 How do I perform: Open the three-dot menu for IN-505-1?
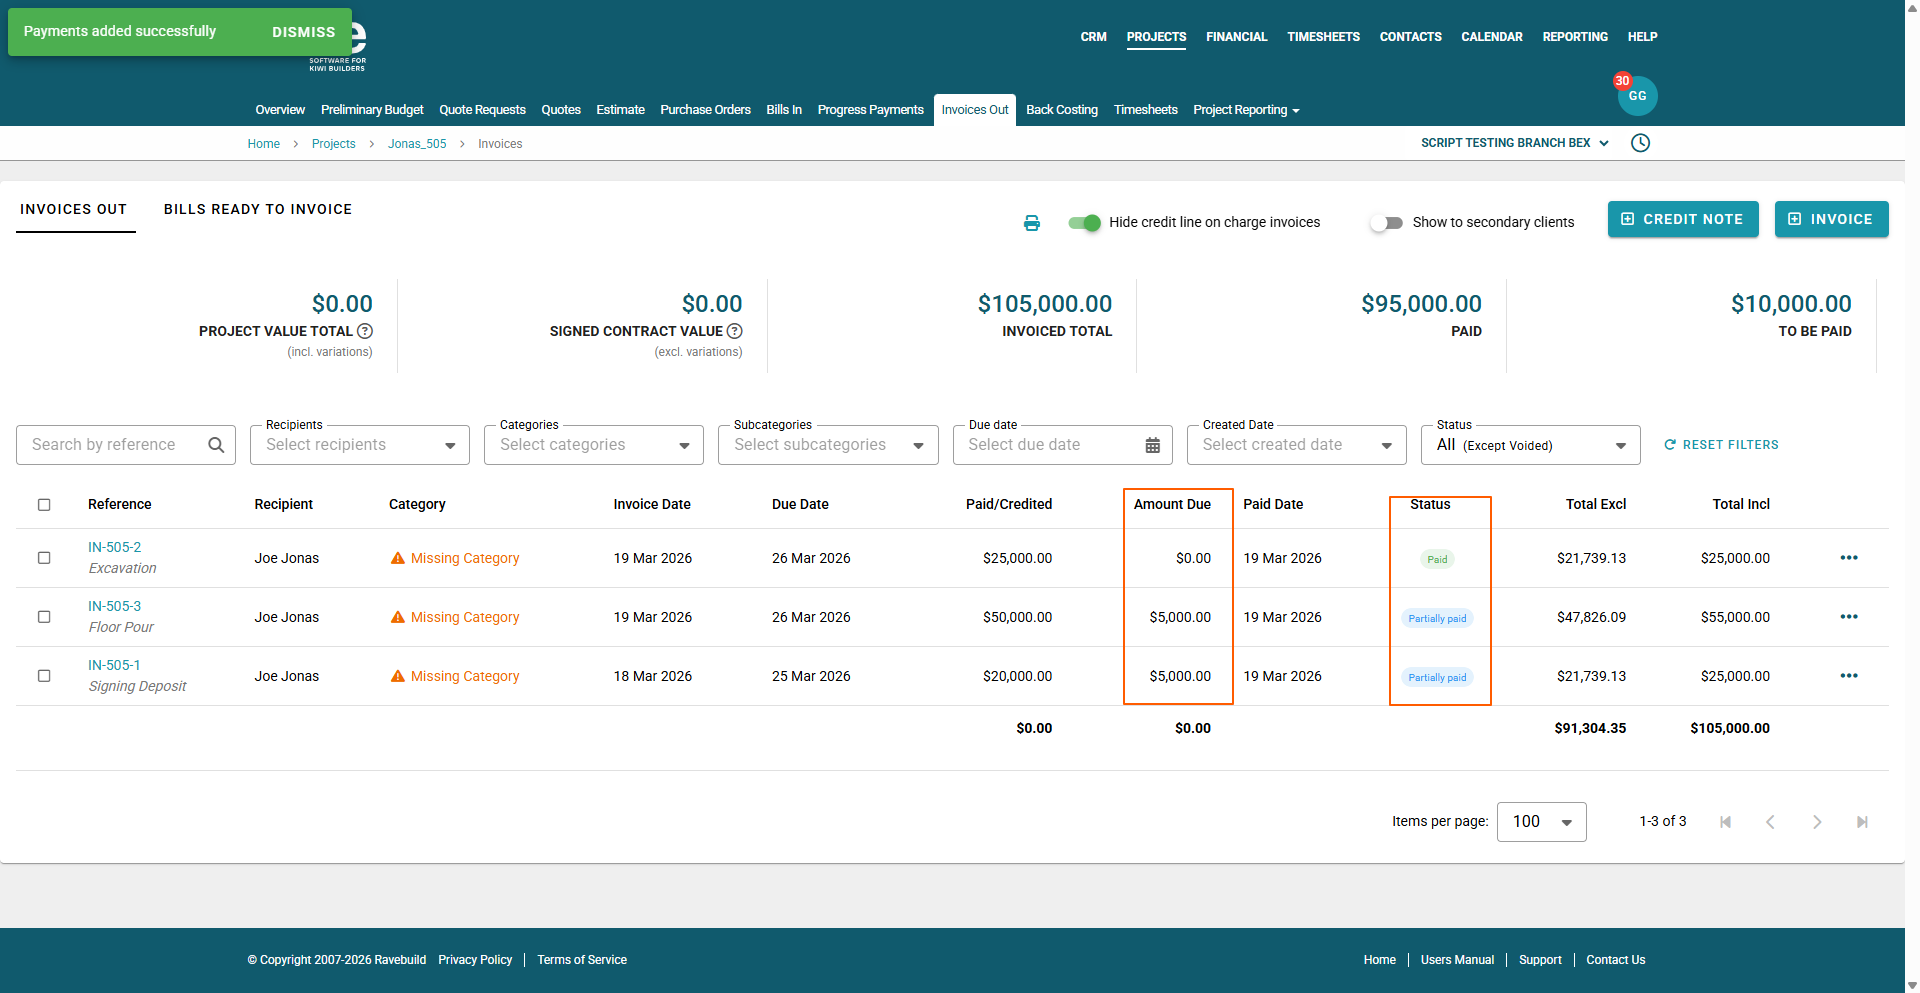(1848, 676)
